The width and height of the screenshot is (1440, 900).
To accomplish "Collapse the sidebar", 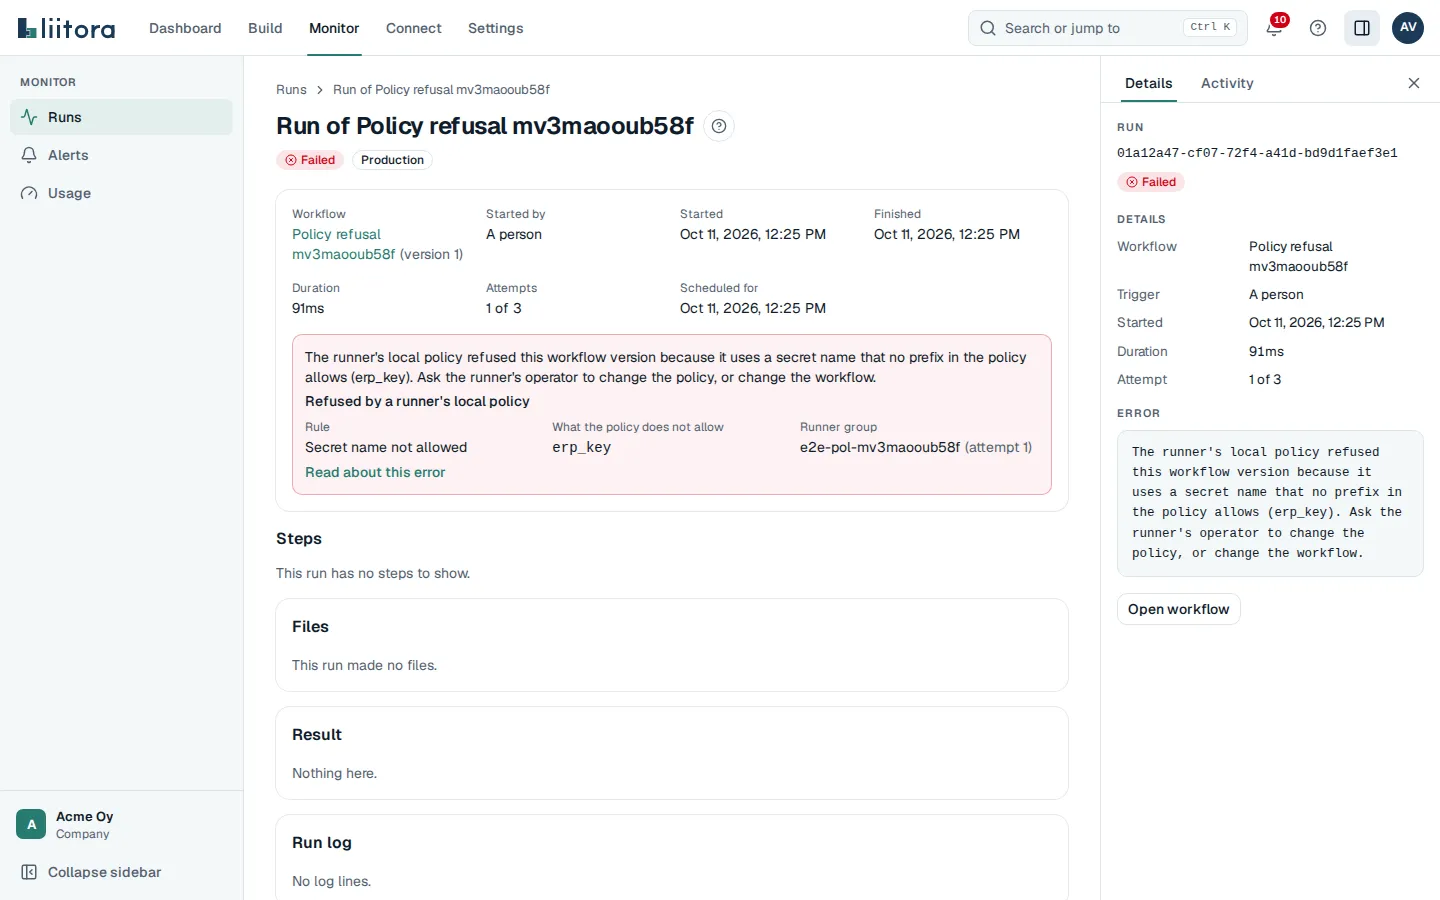I will (x=91, y=872).
